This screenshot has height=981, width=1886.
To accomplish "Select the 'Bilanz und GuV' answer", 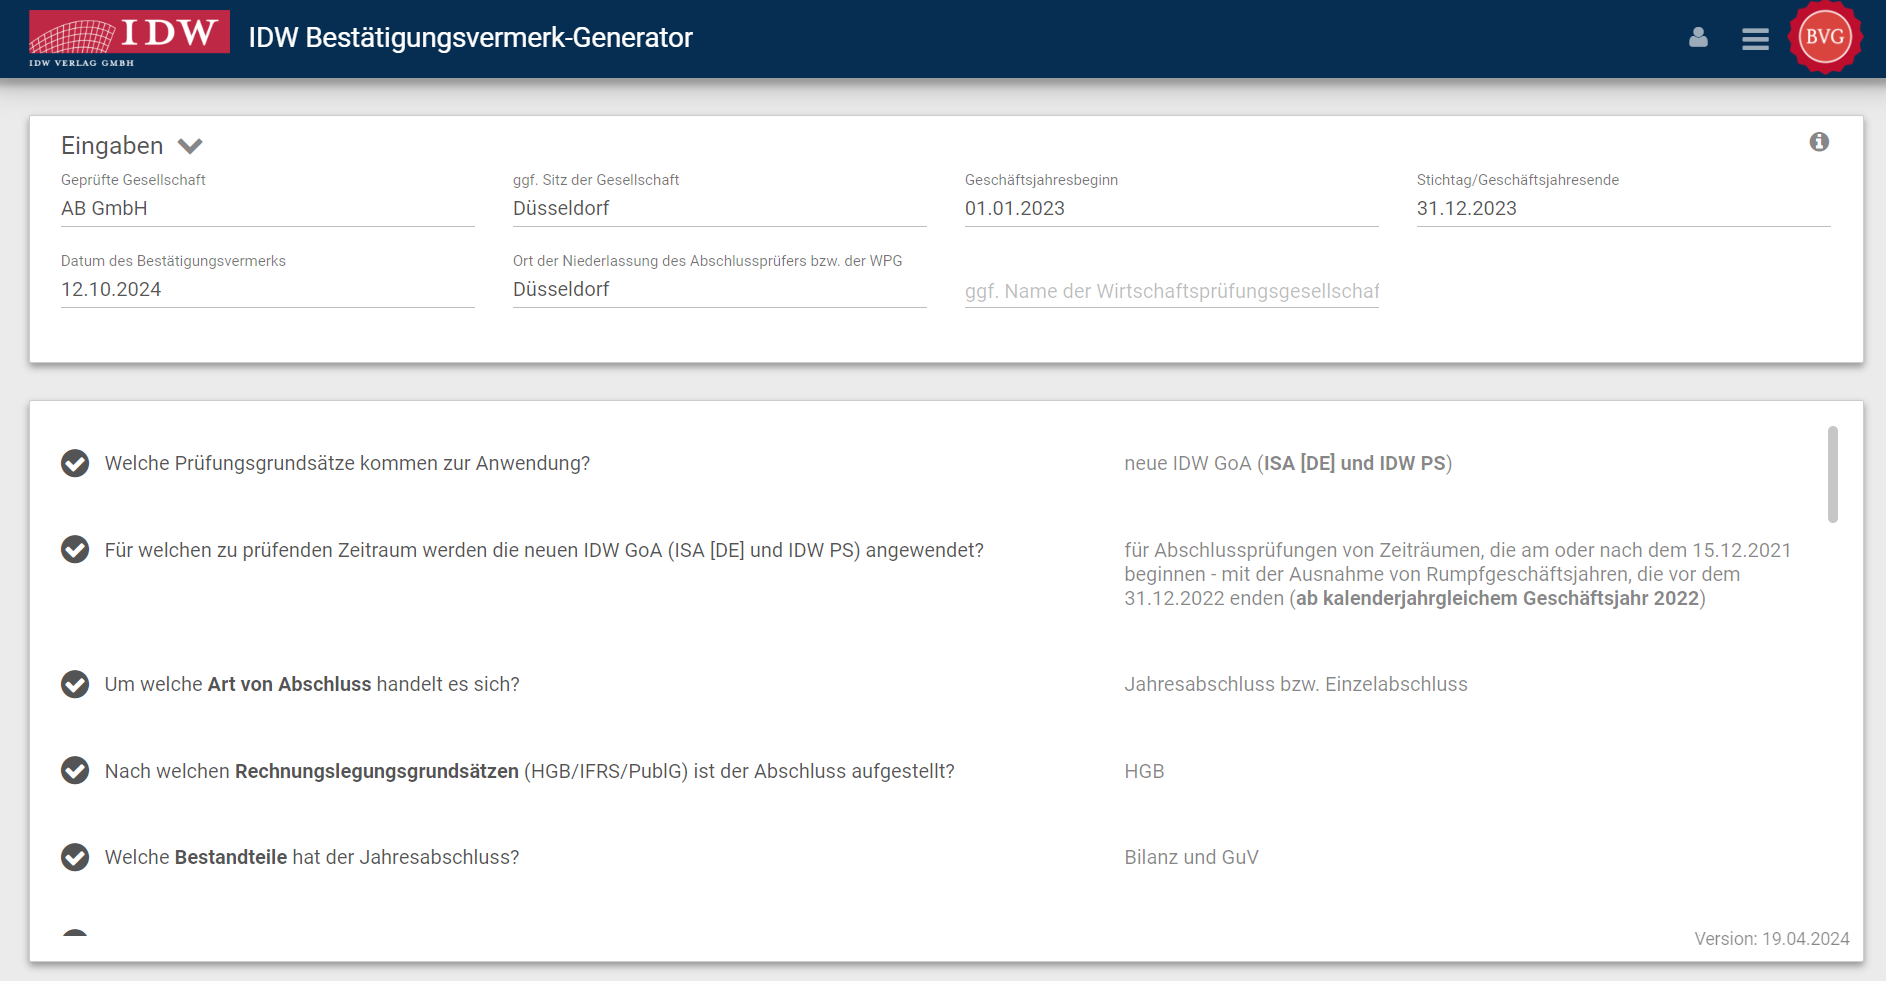I will coord(1191,857).
